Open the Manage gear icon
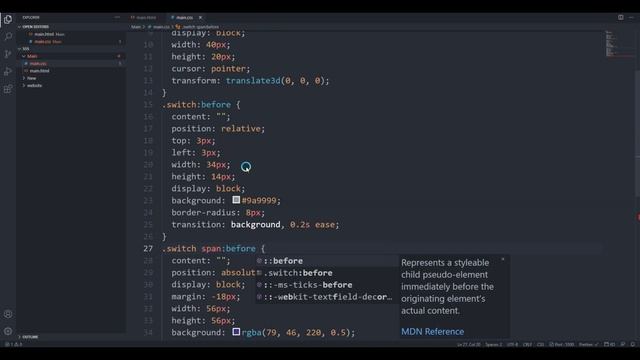Screen dimensions: 640x360 click(x=8, y=331)
